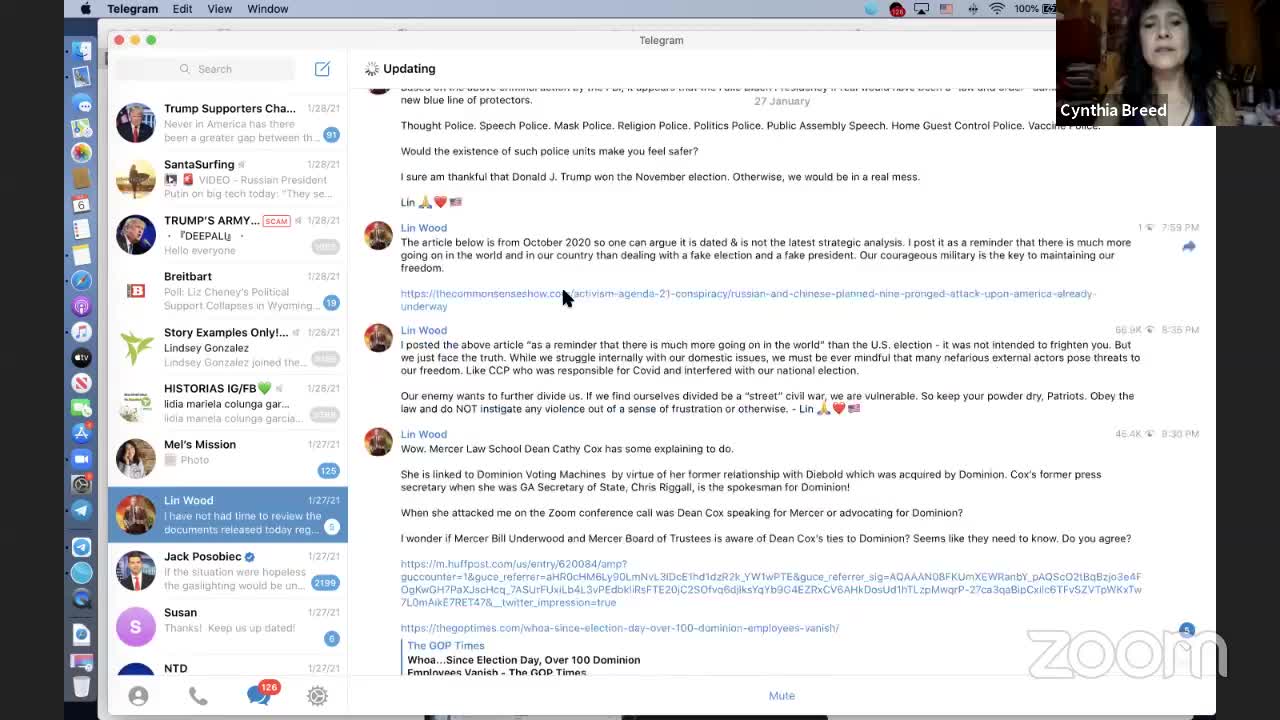The image size is (1280, 720).
Task: Open the Susan chat
Action: pos(228,626)
